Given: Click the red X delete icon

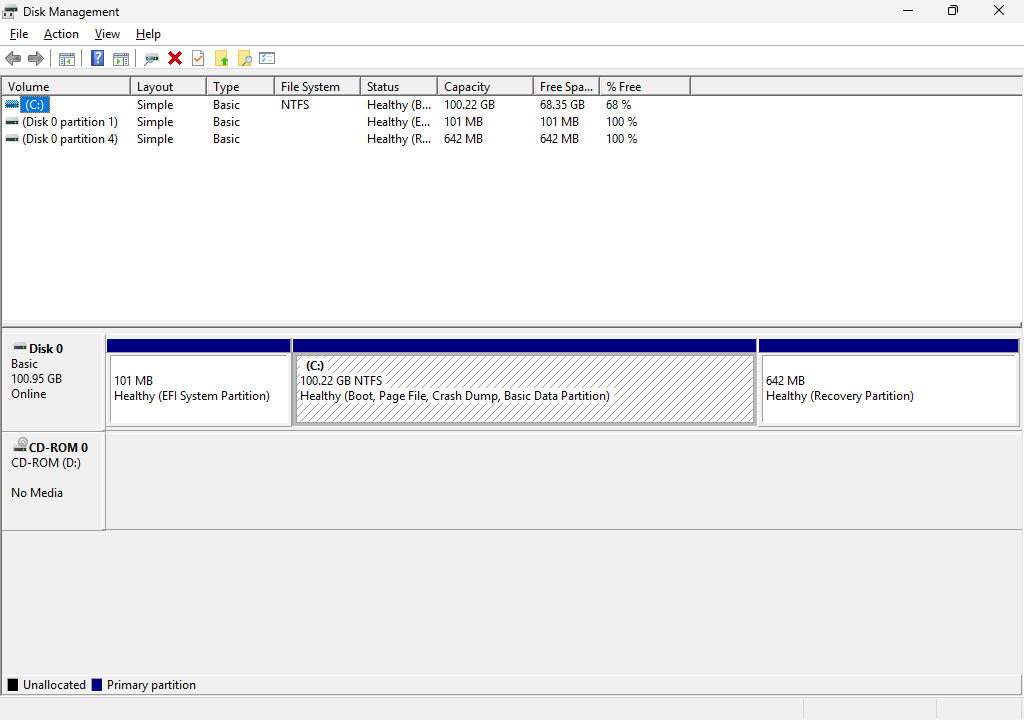Looking at the screenshot, I should click(174, 59).
